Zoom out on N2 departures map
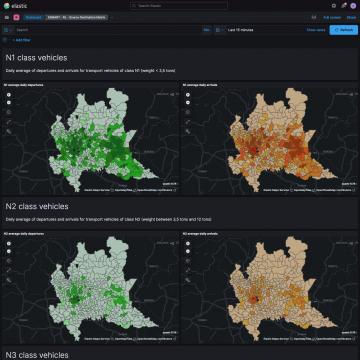 (9, 251)
